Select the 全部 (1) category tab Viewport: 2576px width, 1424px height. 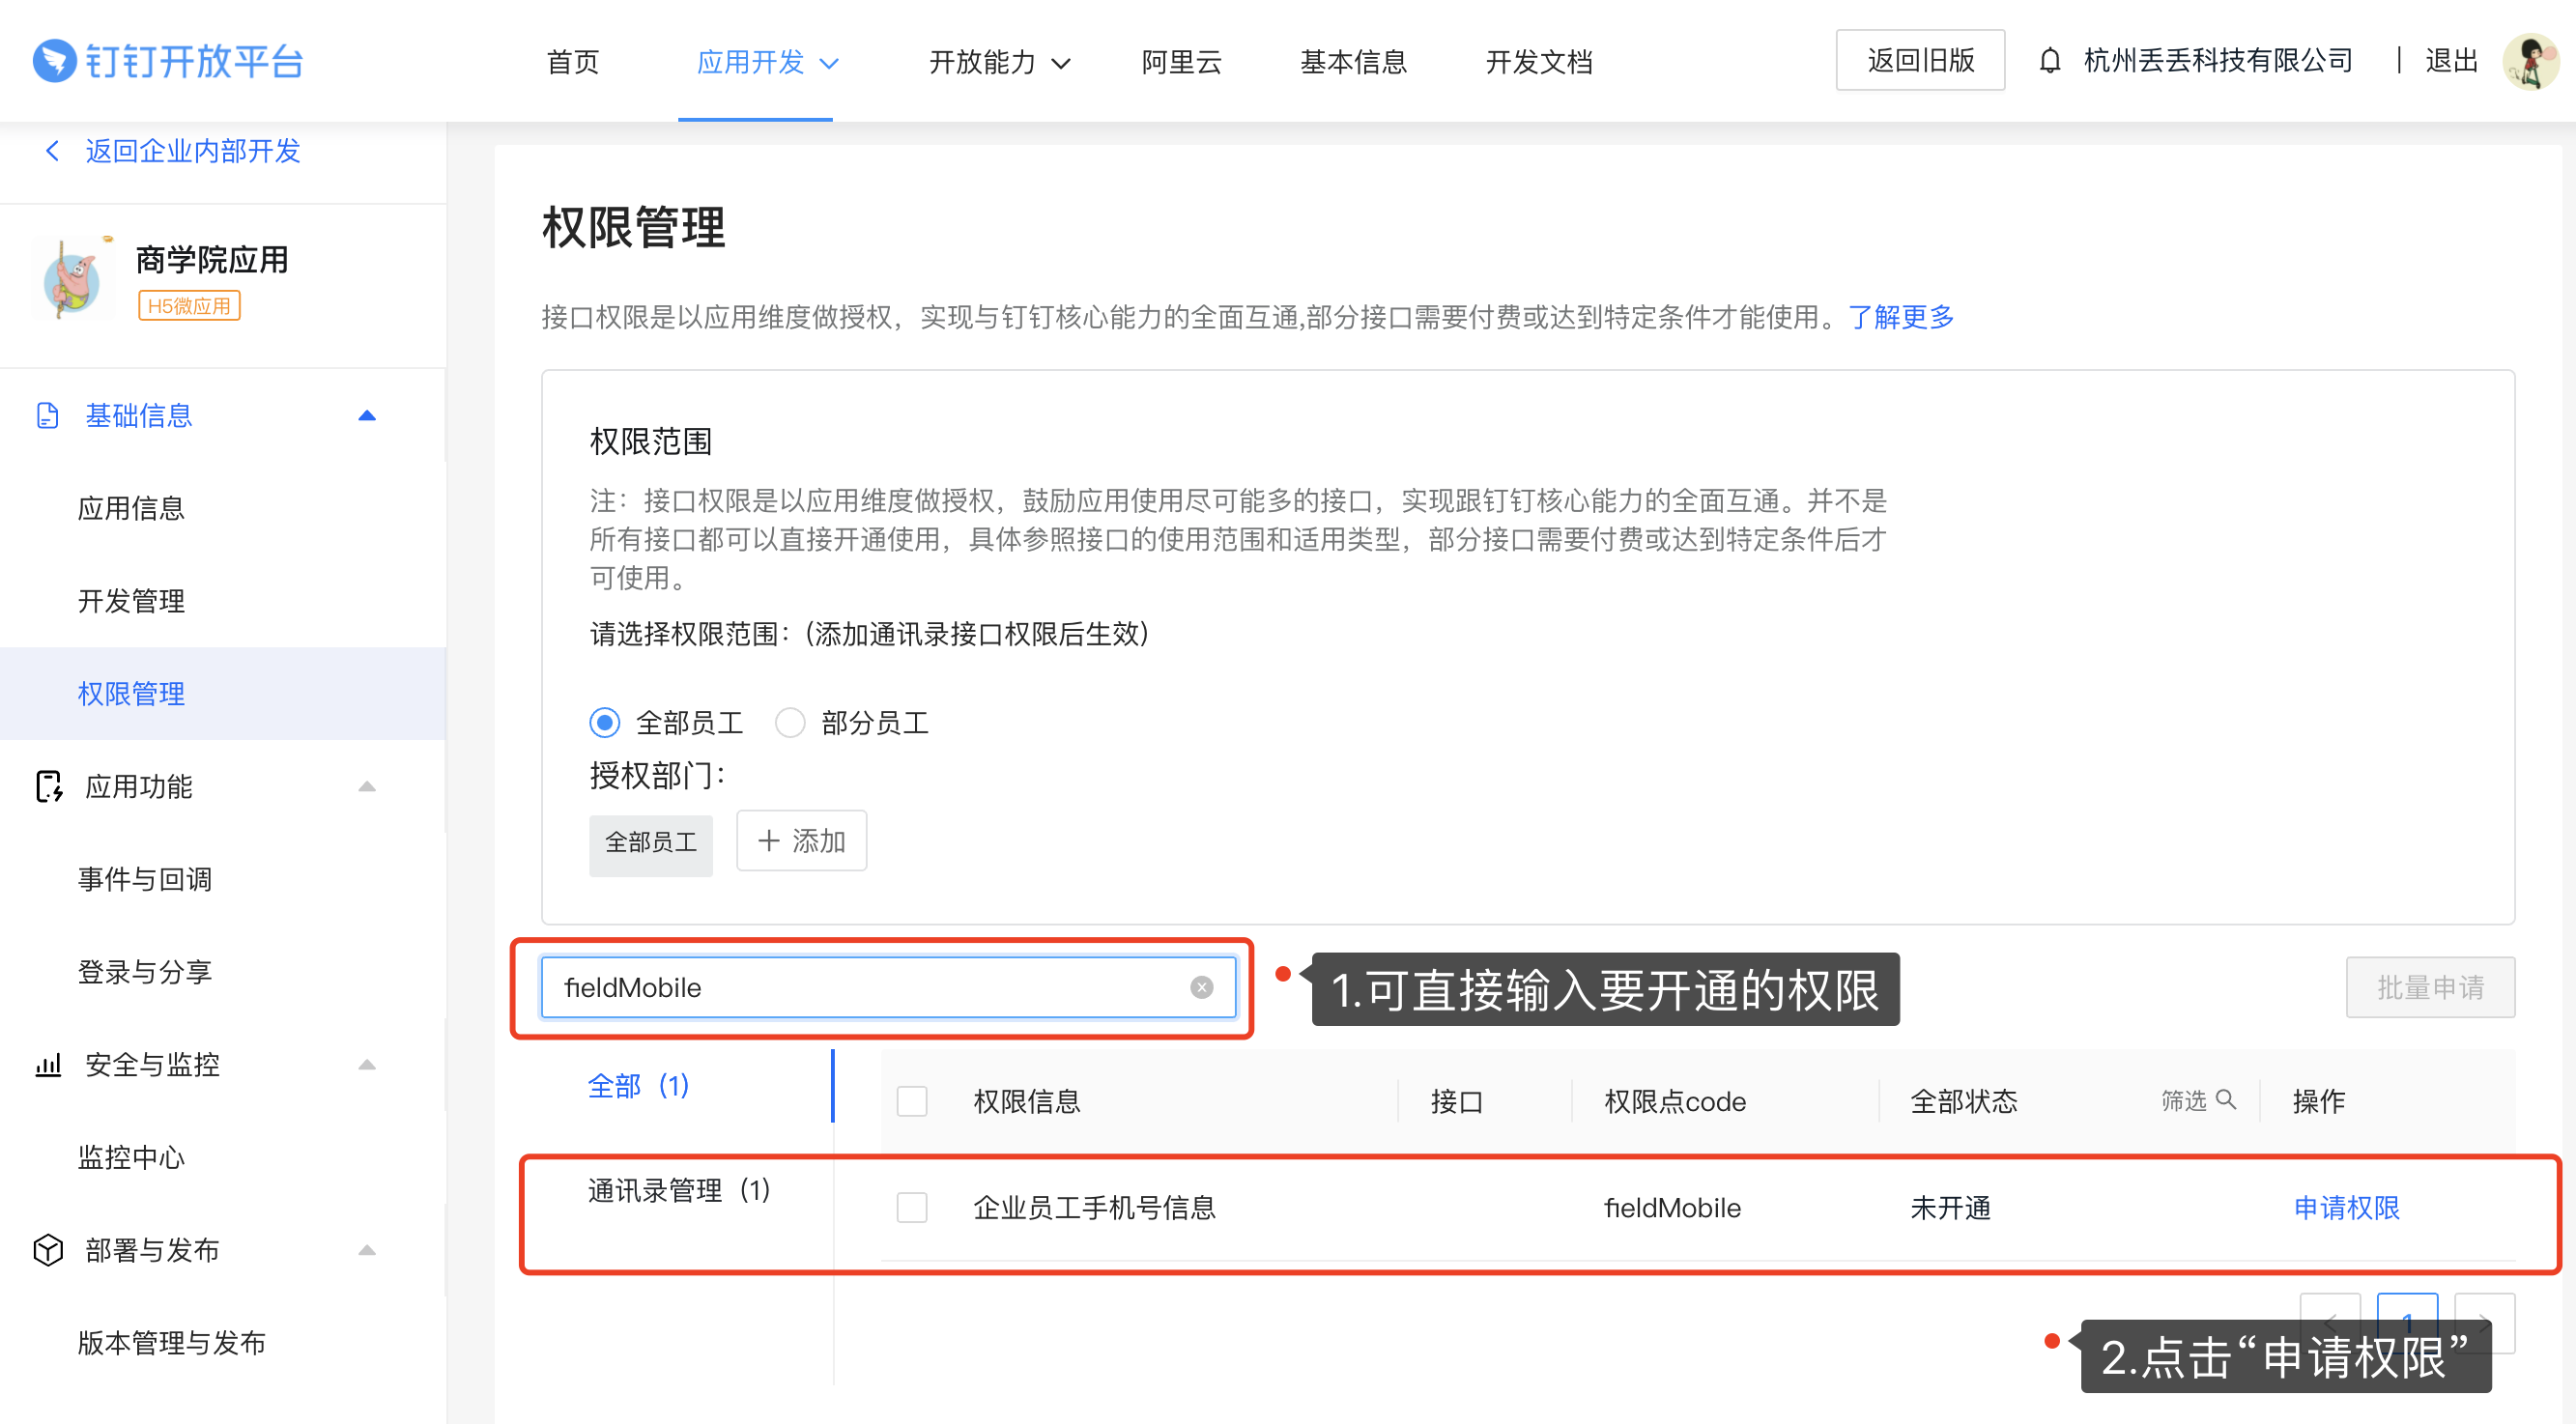(638, 1086)
